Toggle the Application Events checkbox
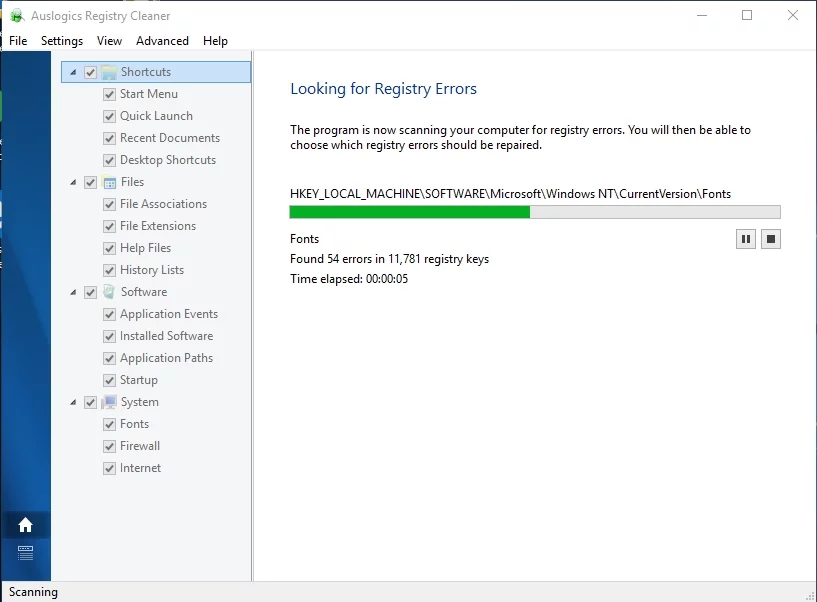This screenshot has height=602, width=817. [109, 314]
